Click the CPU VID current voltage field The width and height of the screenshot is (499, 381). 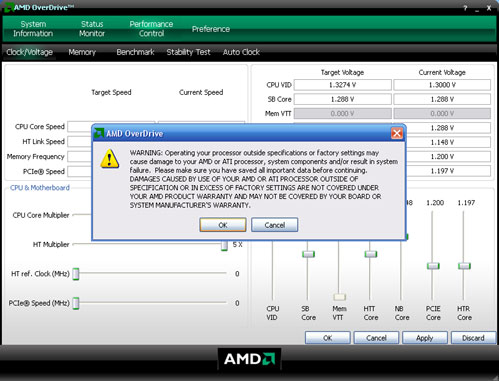pyautogui.click(x=442, y=85)
